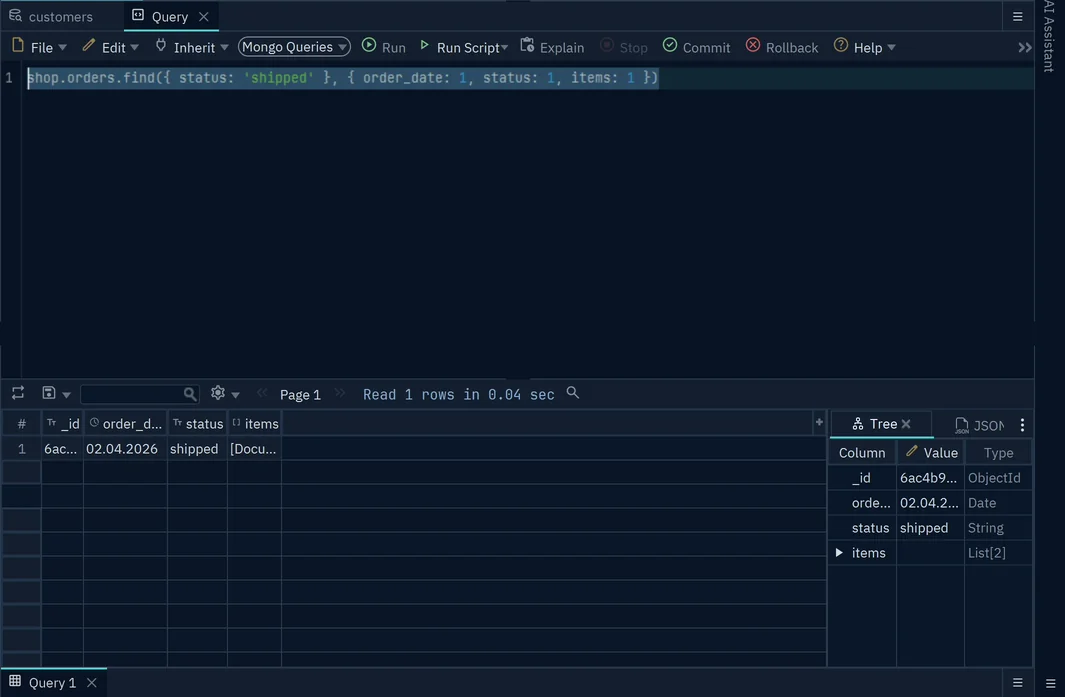Image resolution: width=1065 pixels, height=697 pixels.
Task: Open the AI Assistant side panel
Action: click(x=1049, y=36)
